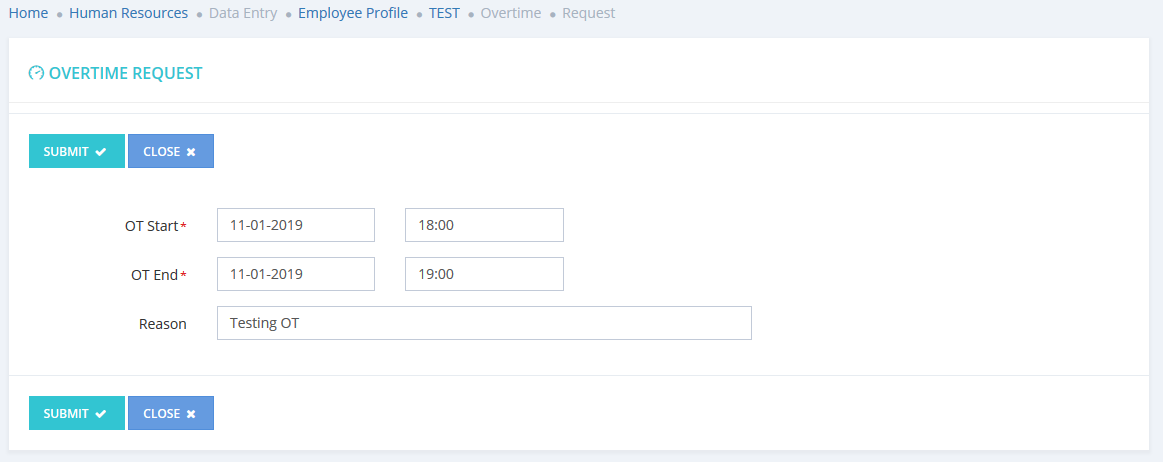Click the checkmark icon on the top Submit button
The image size is (1163, 462).
point(101,152)
